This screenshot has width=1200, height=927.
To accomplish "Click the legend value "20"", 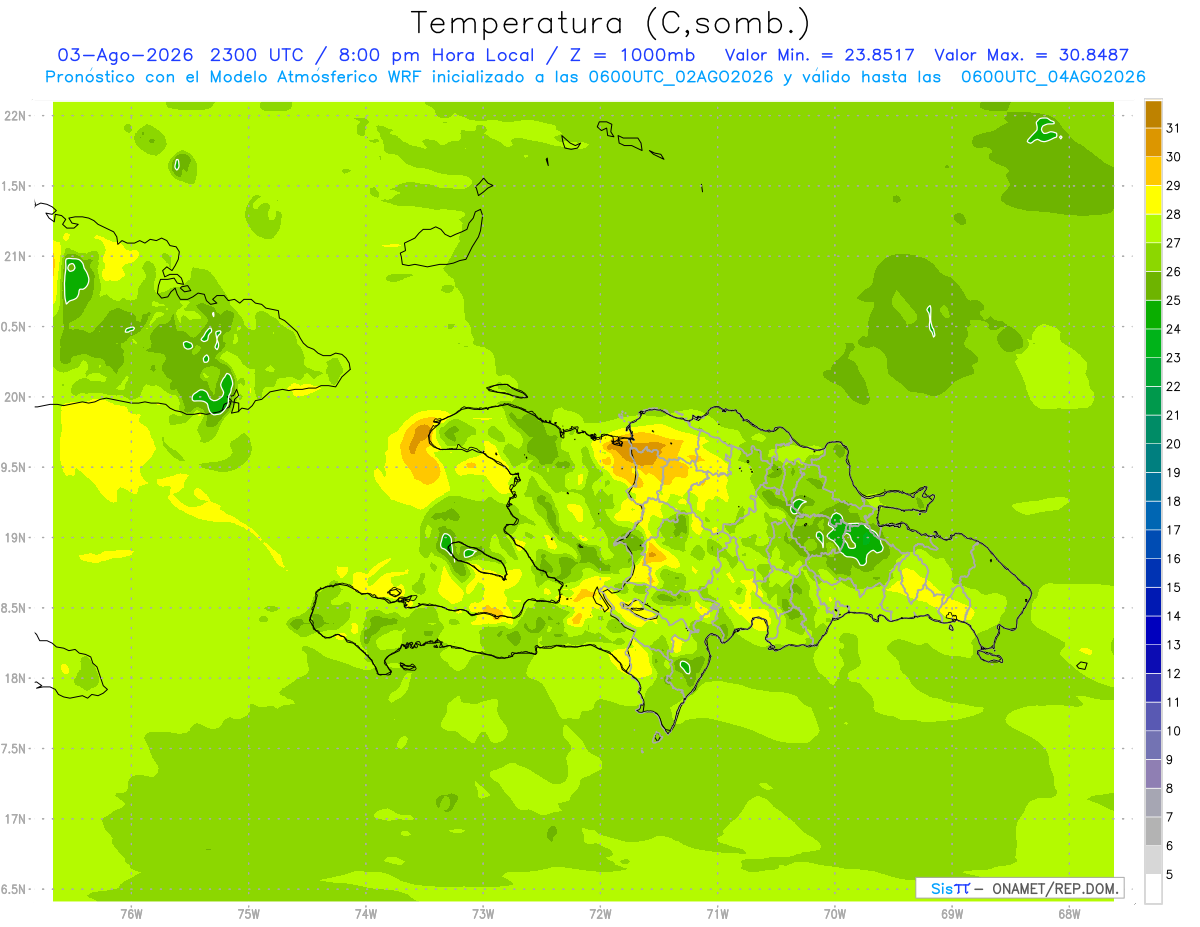I will click(x=1174, y=444).
